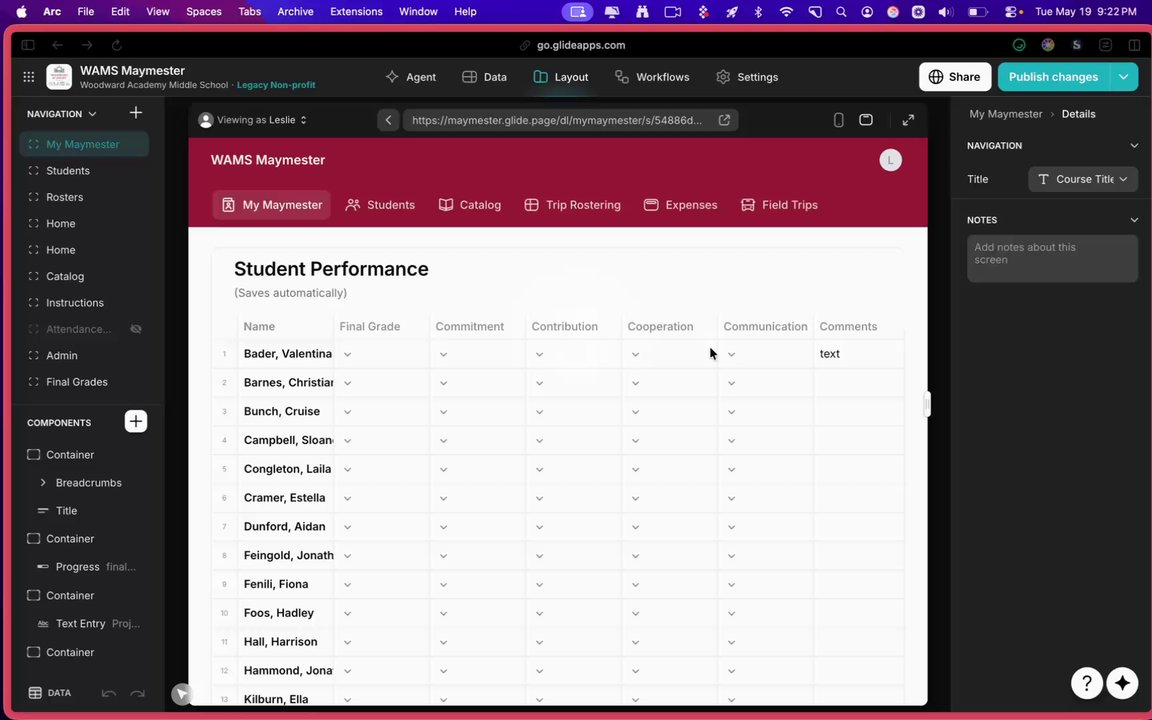
Task: Add a new component with plus button
Action: point(135,421)
